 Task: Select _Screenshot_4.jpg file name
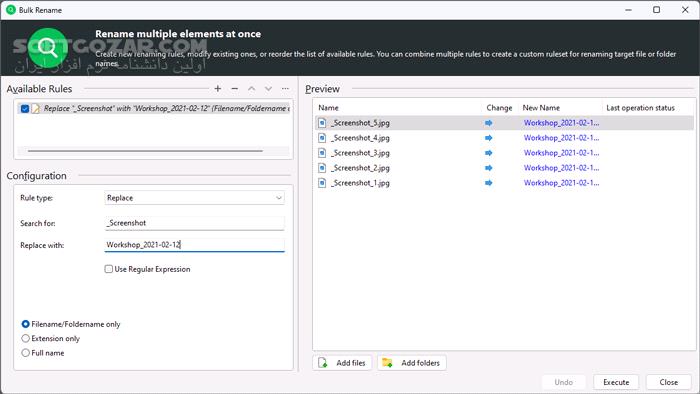pos(360,138)
